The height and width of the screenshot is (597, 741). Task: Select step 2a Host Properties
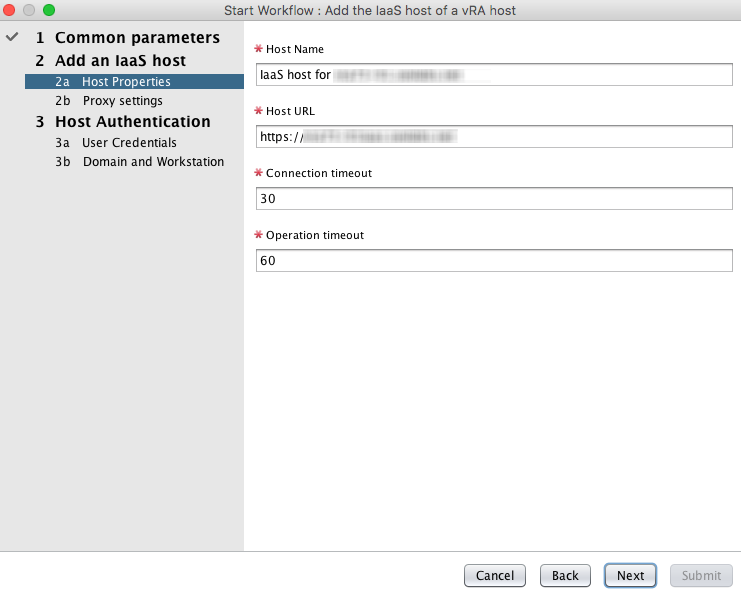[134, 81]
